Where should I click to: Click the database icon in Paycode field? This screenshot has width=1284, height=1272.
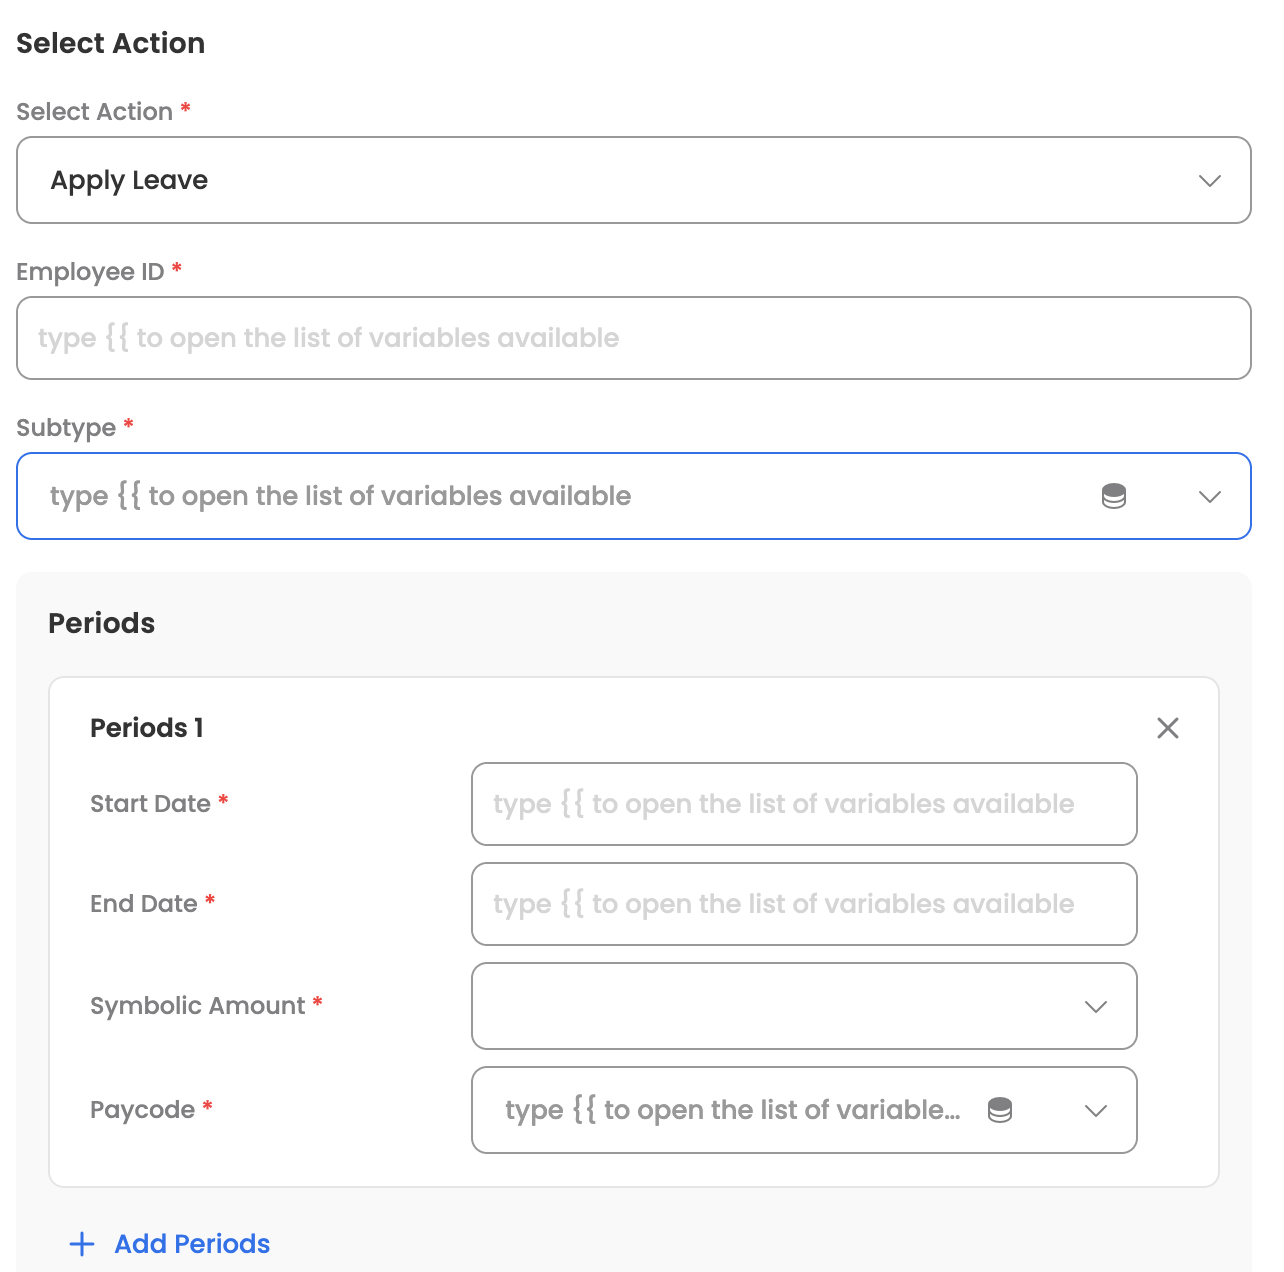(x=1000, y=1110)
